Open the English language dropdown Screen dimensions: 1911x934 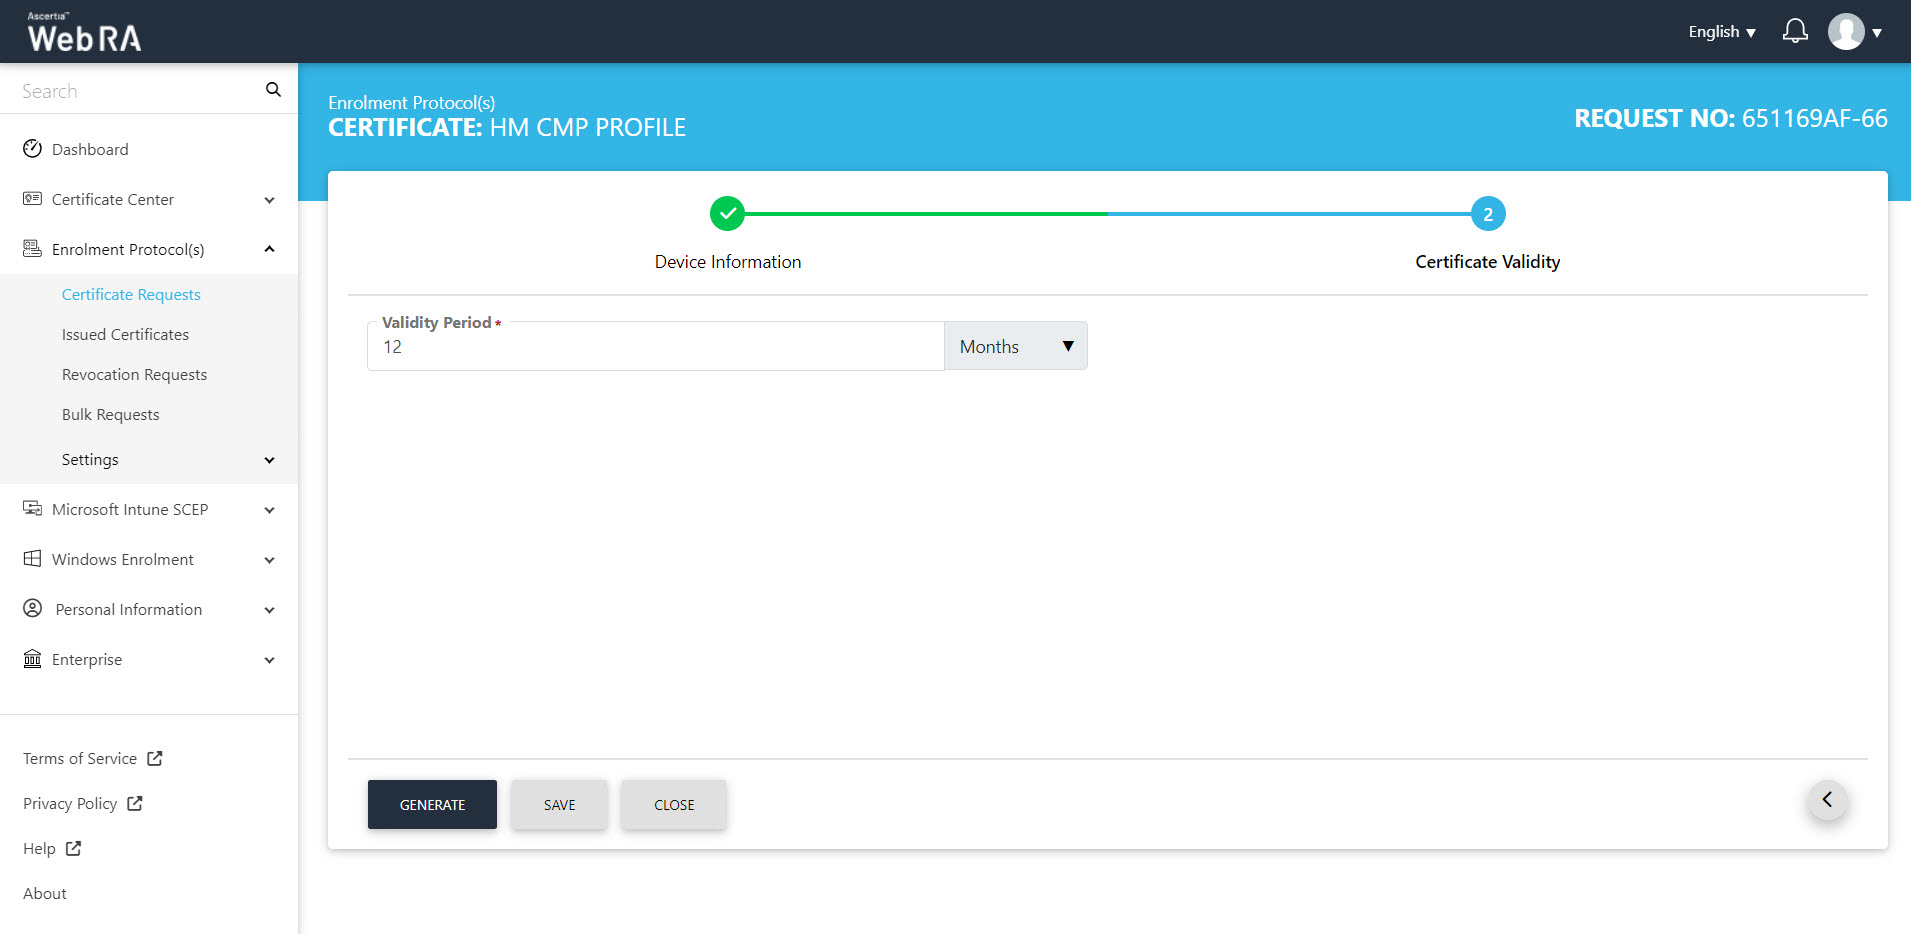point(1721,32)
